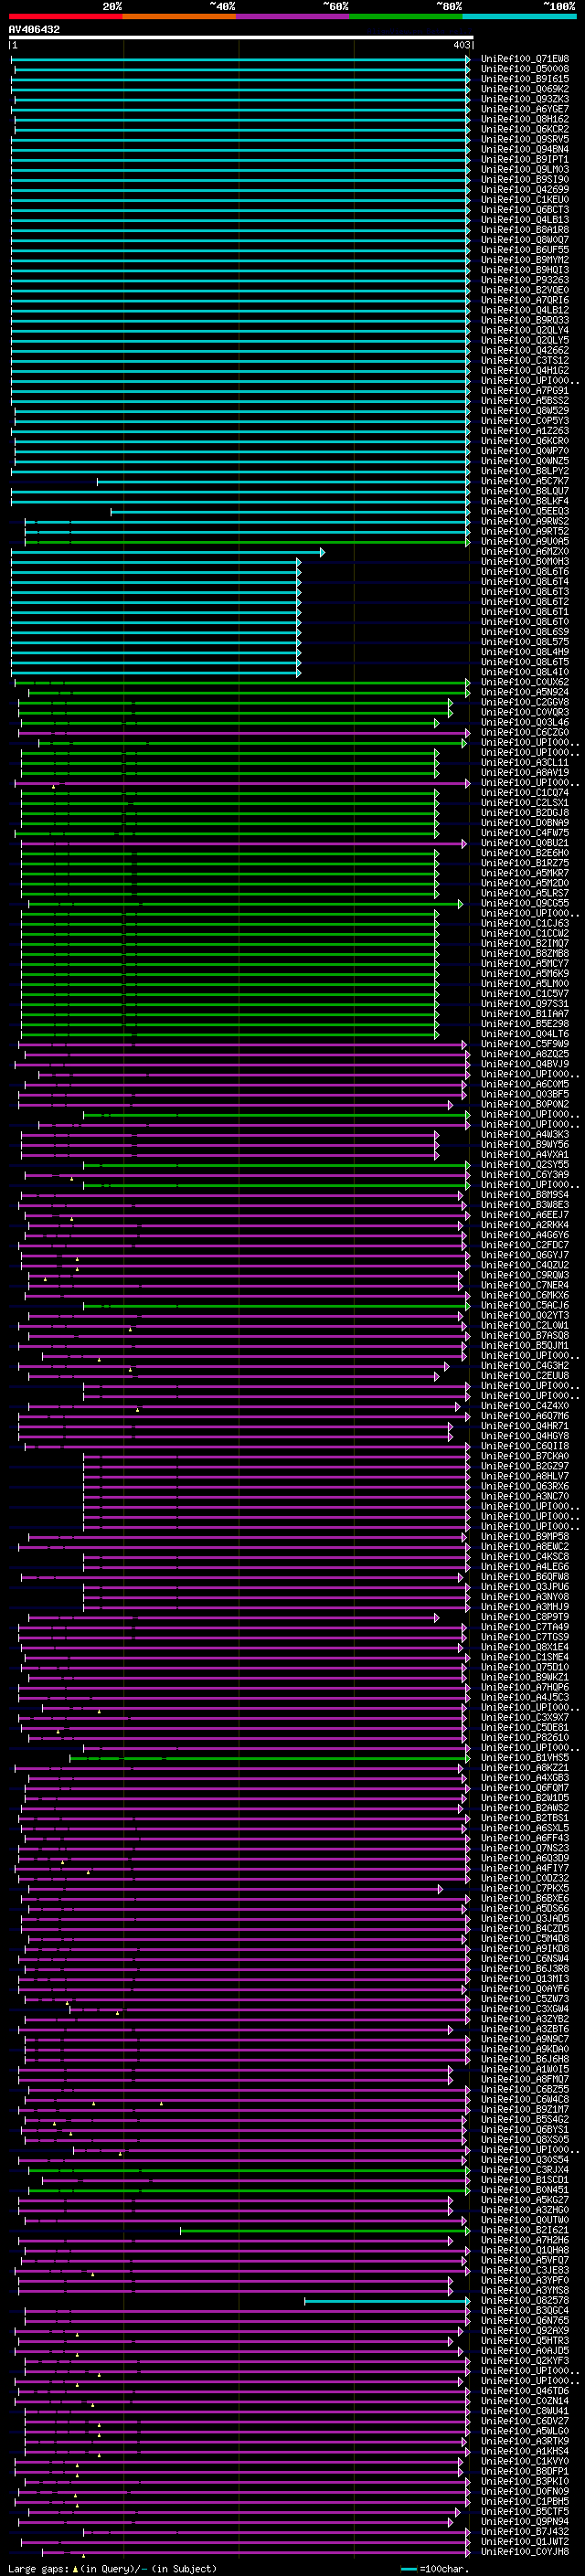Viewport: 585px width, 2576px height.
Task: Click the white query scale bar
Action: tap(241, 38)
